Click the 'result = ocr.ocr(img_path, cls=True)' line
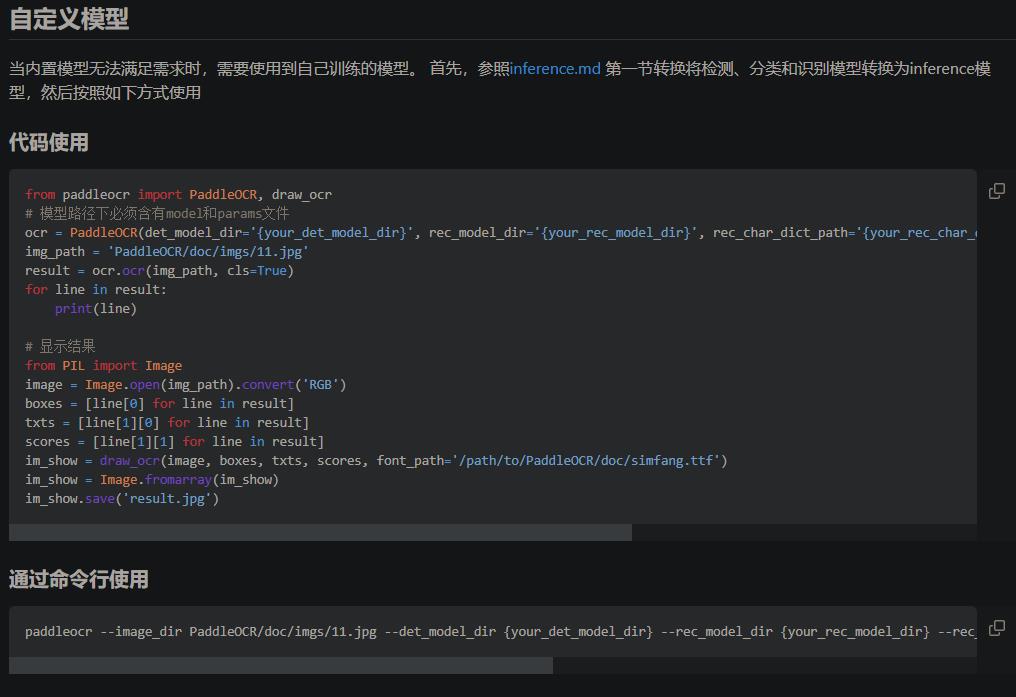This screenshot has height=697, width=1016. [x=159, y=270]
